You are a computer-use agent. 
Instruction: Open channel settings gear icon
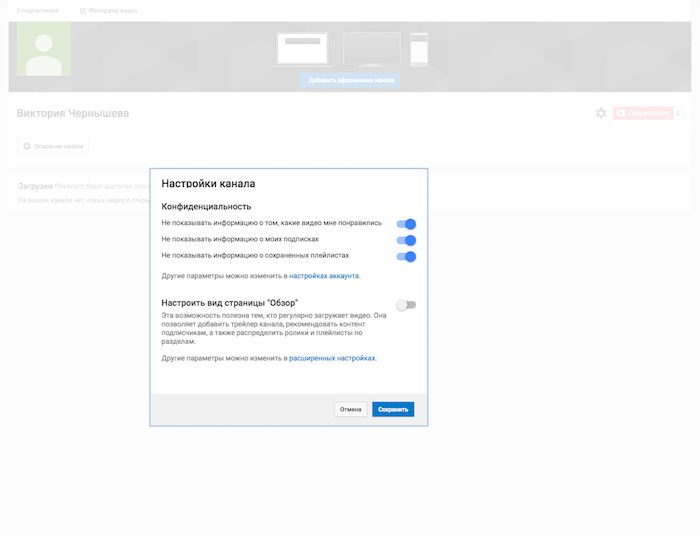[600, 113]
